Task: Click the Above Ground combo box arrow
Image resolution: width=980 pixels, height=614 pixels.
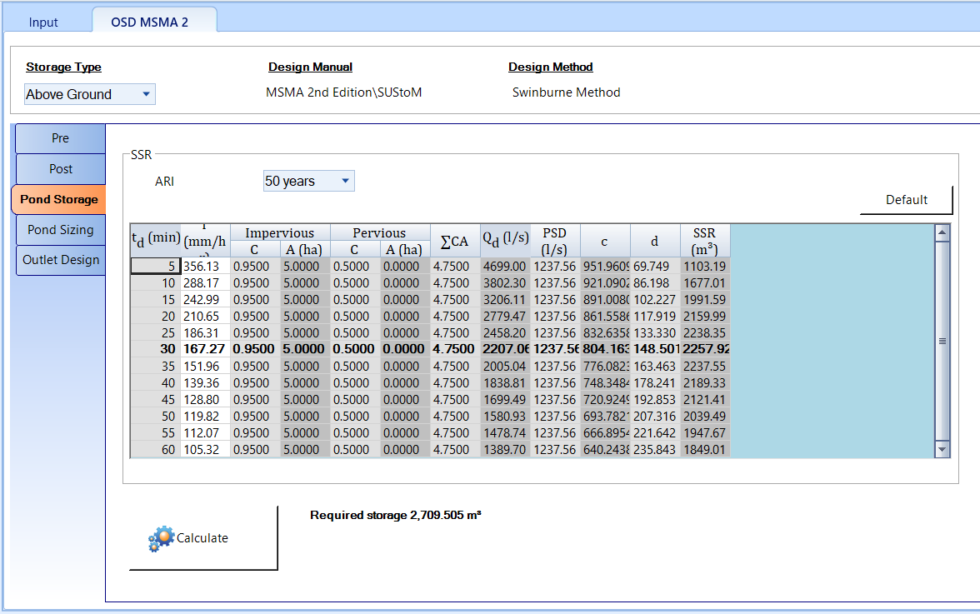Action: (145, 93)
